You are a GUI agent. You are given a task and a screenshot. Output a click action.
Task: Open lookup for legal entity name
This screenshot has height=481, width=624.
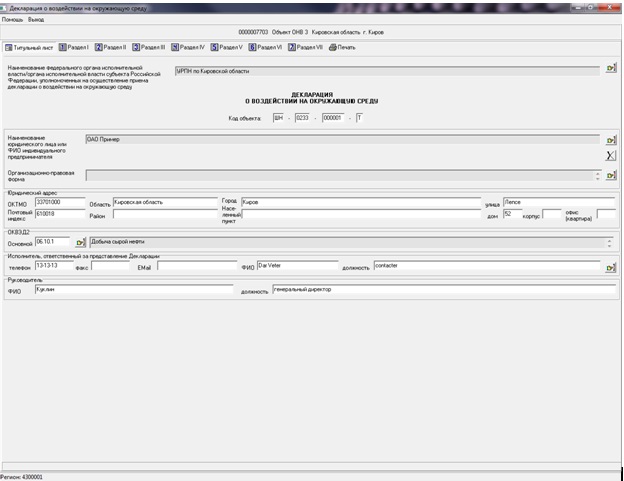[610, 140]
